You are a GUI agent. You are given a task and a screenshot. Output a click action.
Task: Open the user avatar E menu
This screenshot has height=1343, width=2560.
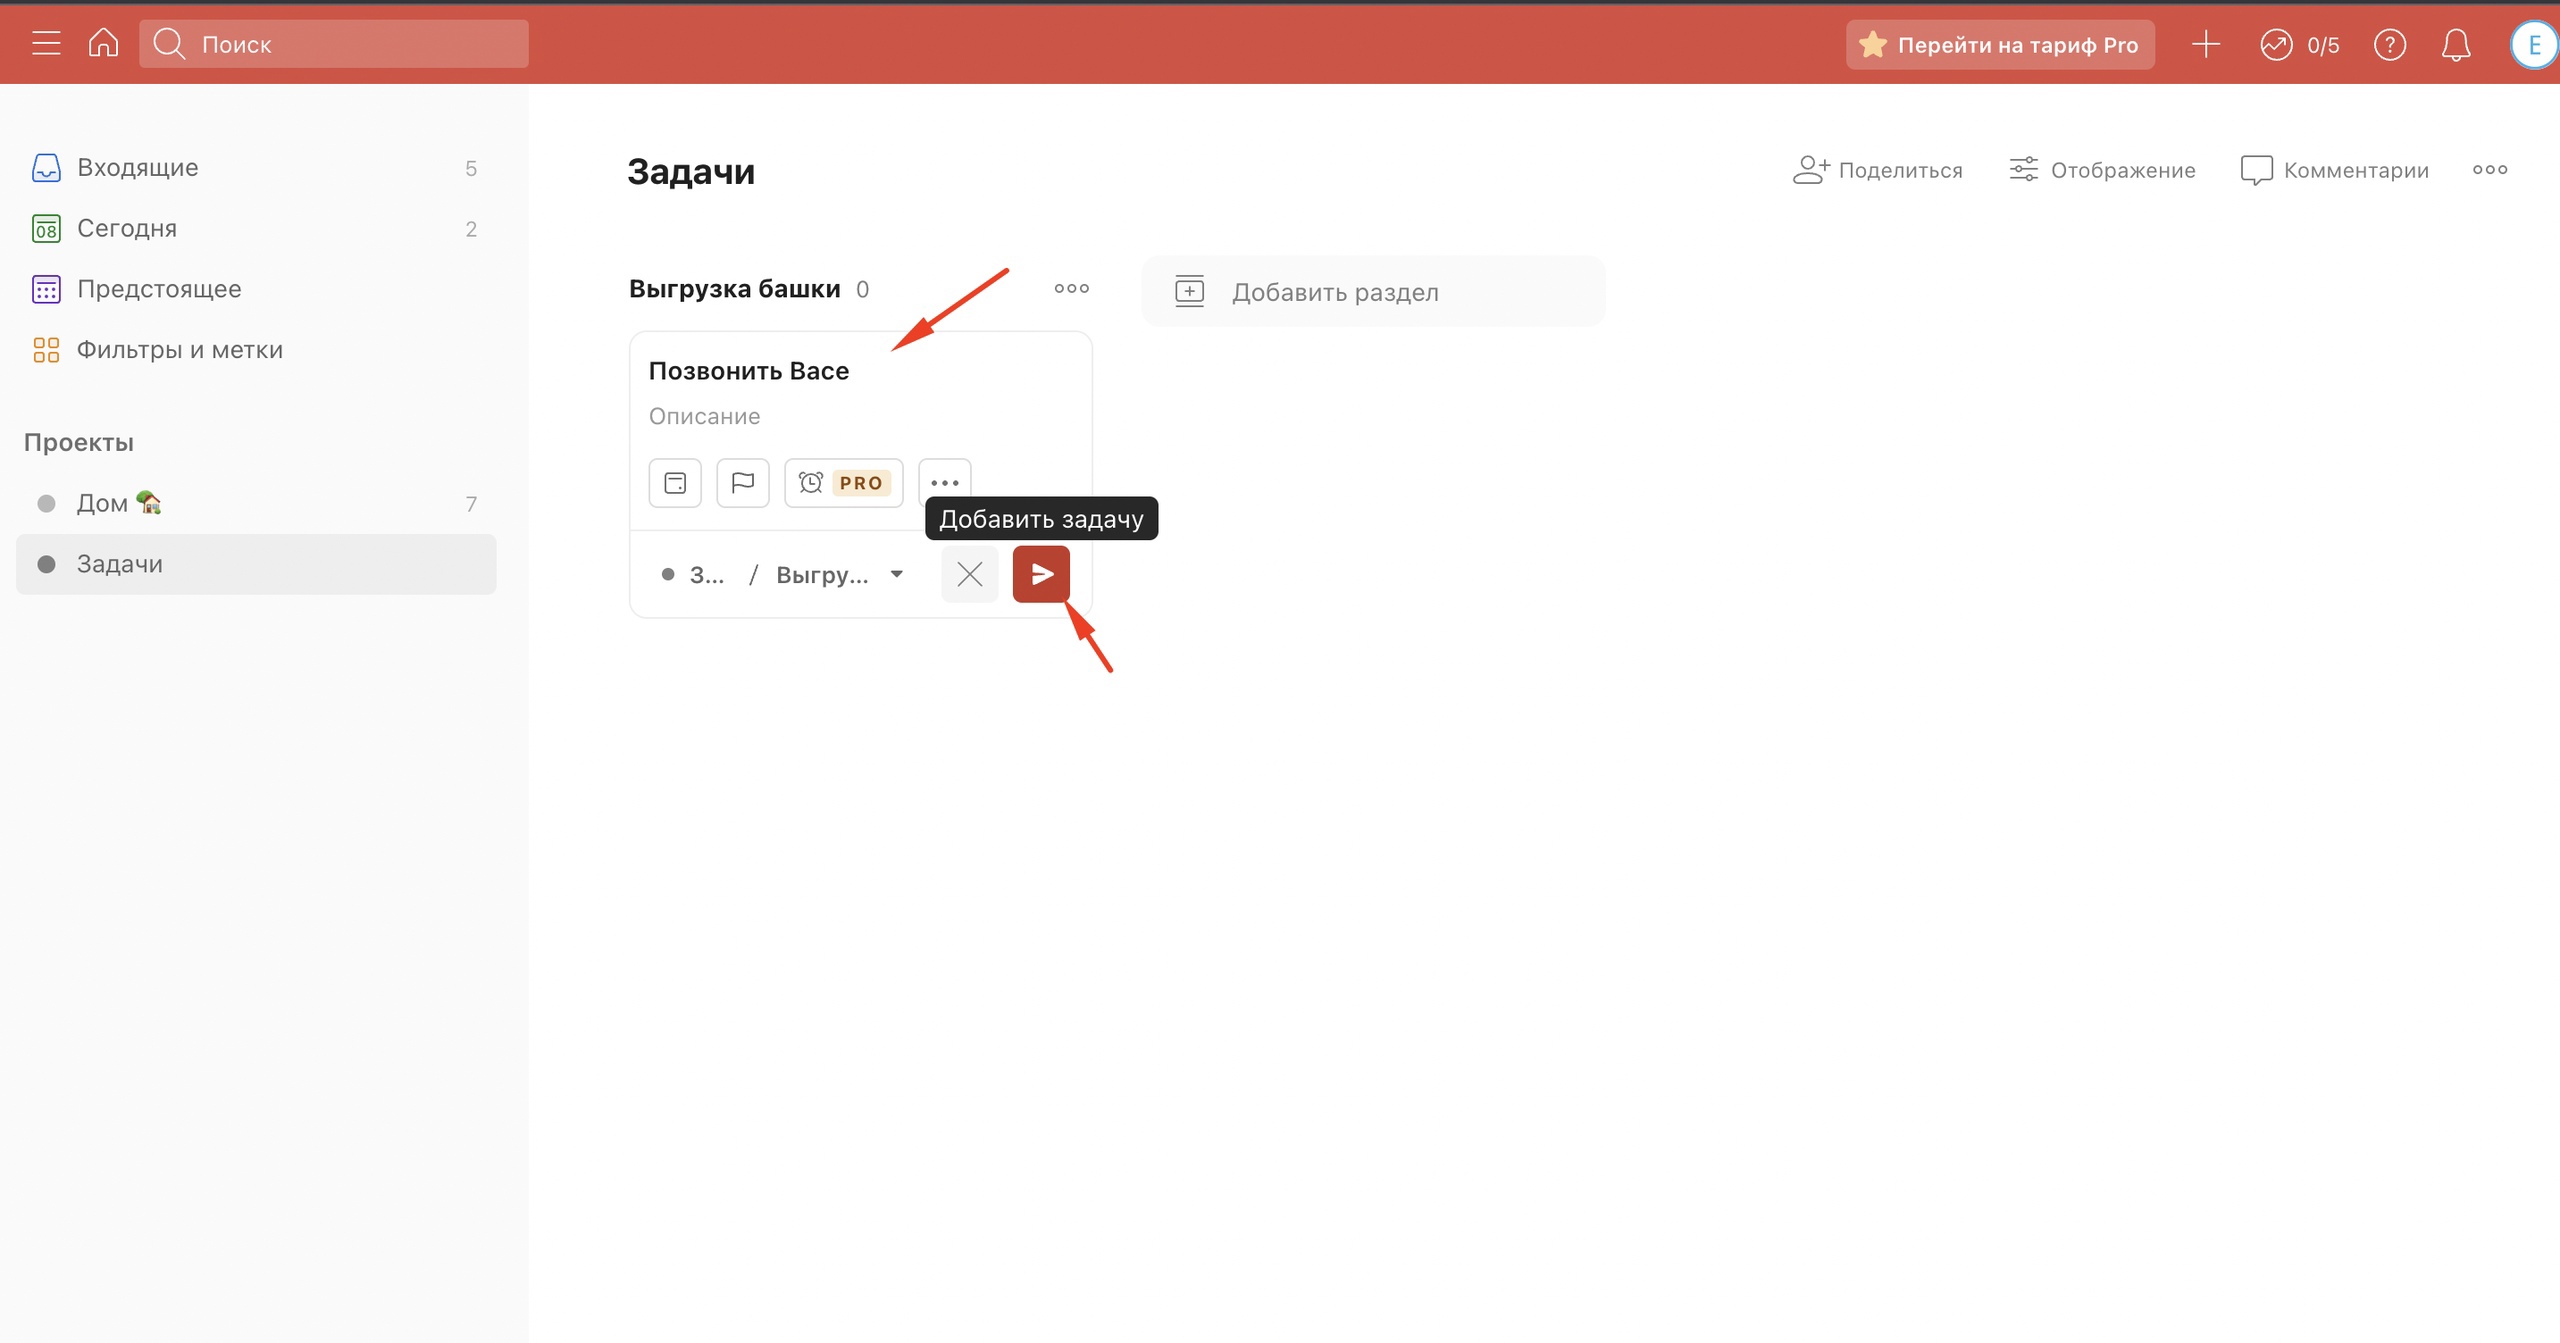(2534, 45)
